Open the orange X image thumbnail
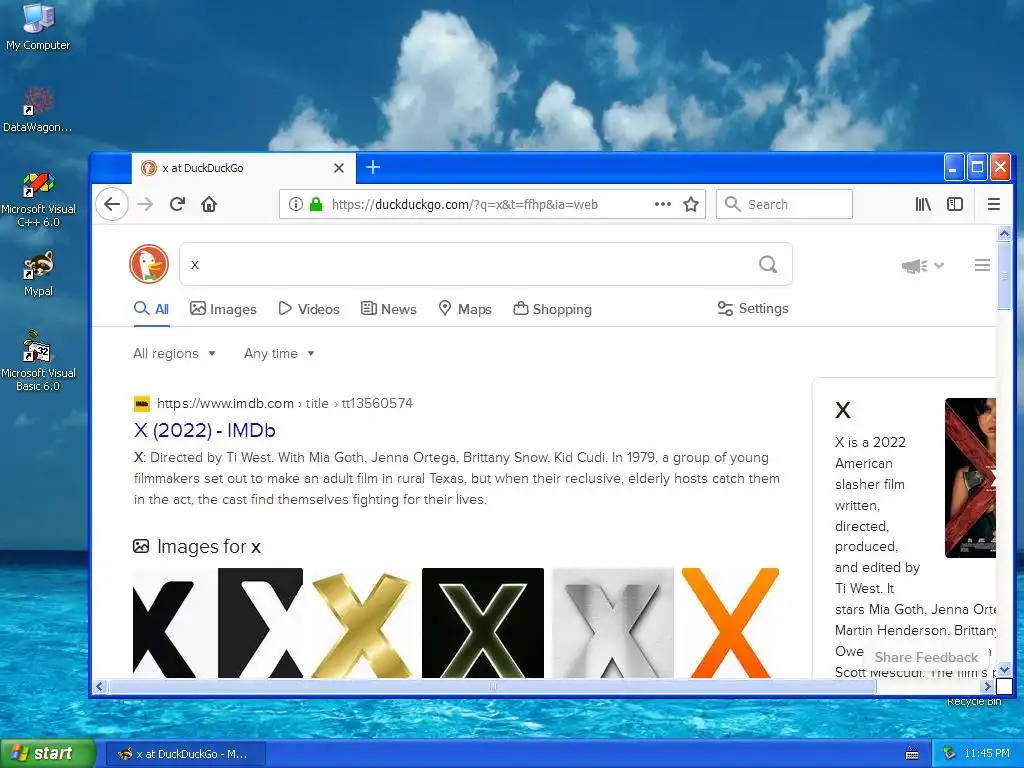 730,623
